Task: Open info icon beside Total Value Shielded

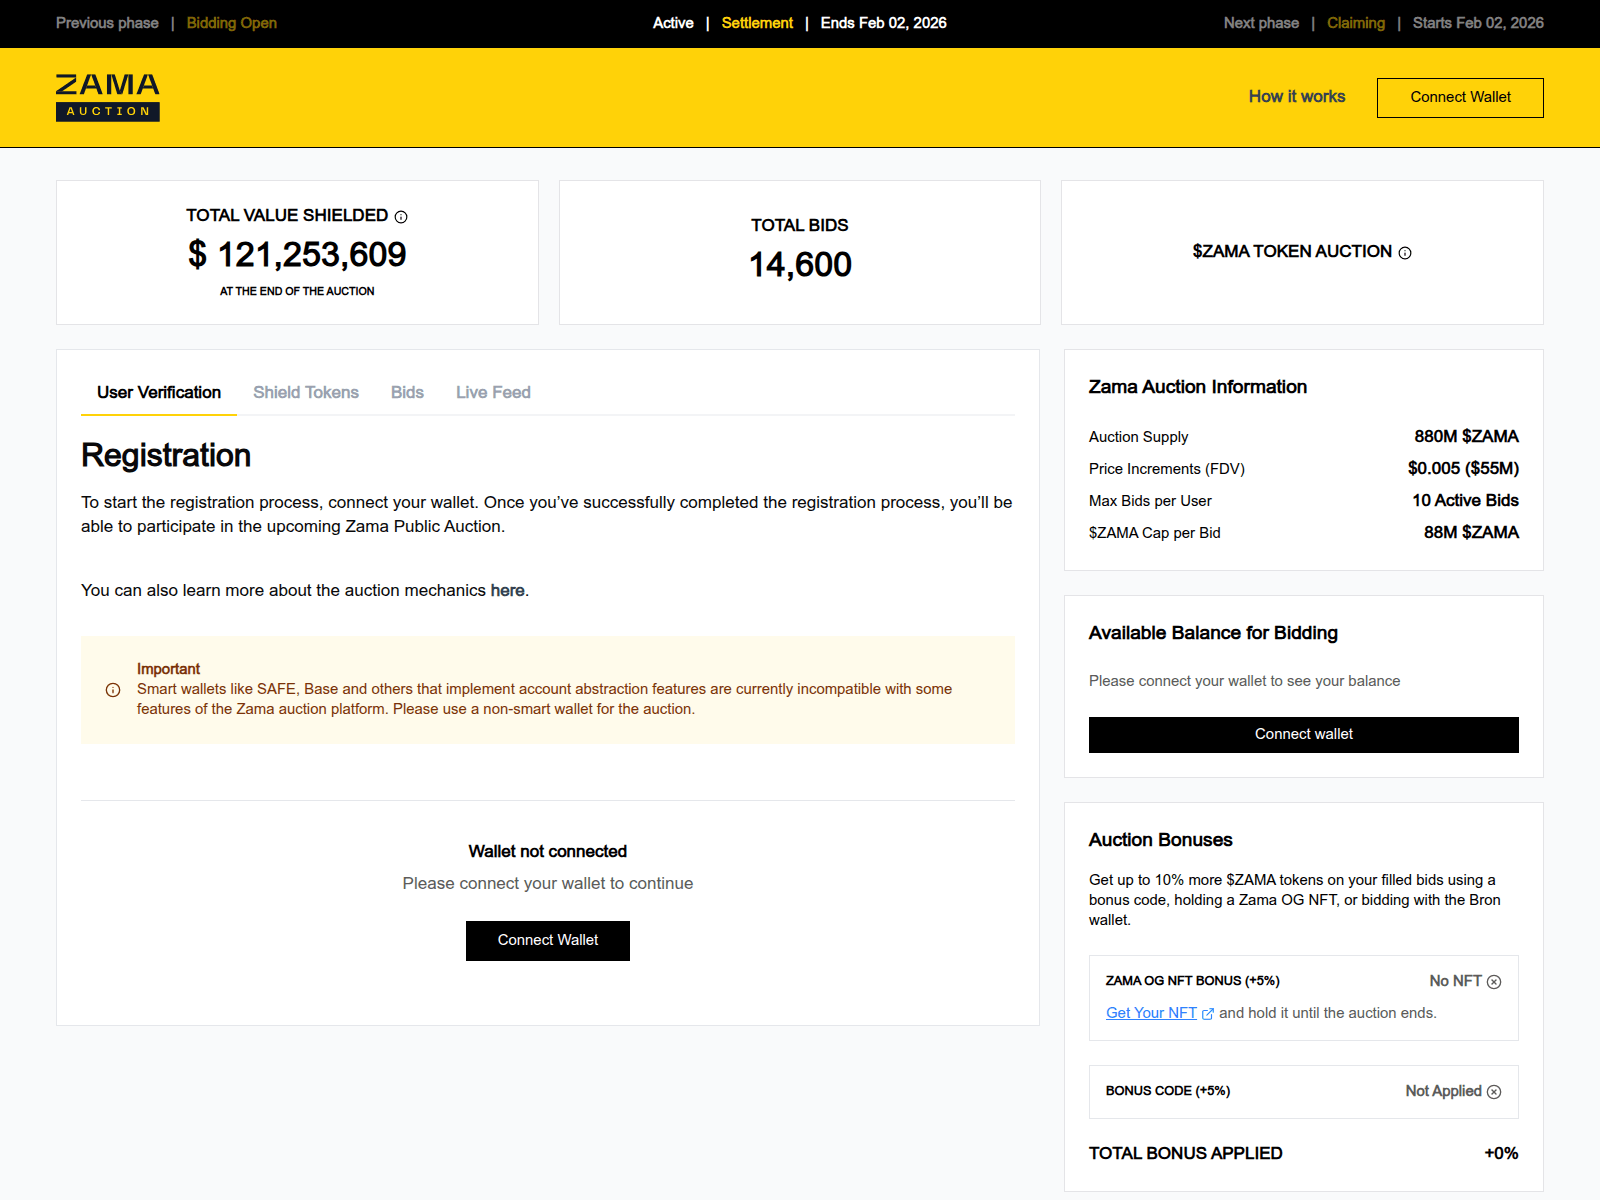Action: click(401, 217)
